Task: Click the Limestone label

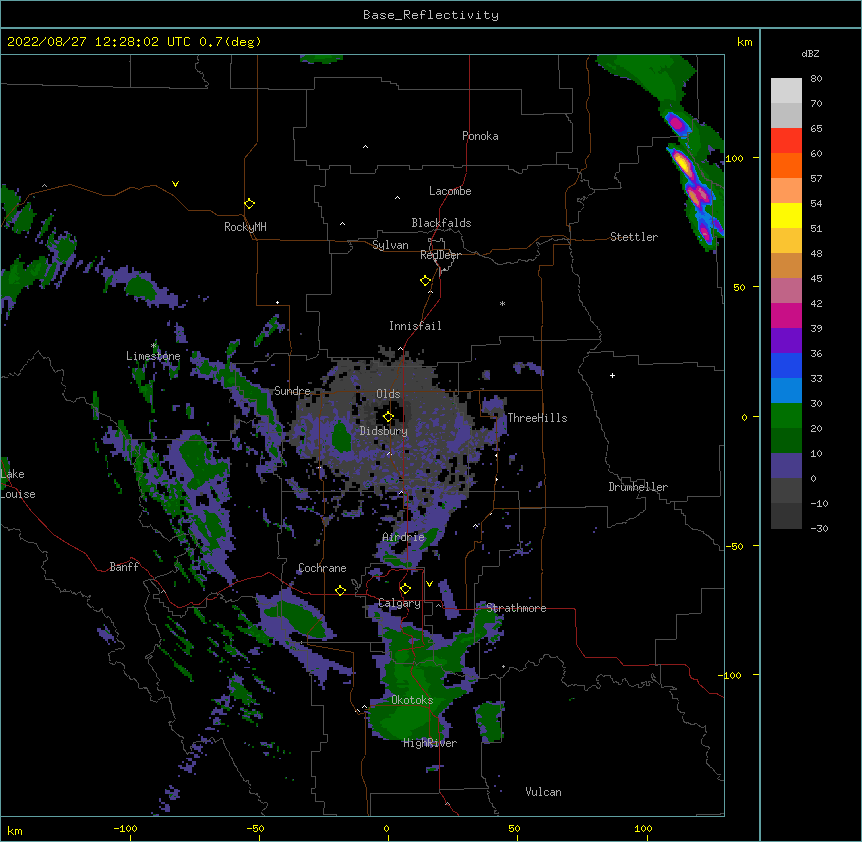Action: point(153,356)
